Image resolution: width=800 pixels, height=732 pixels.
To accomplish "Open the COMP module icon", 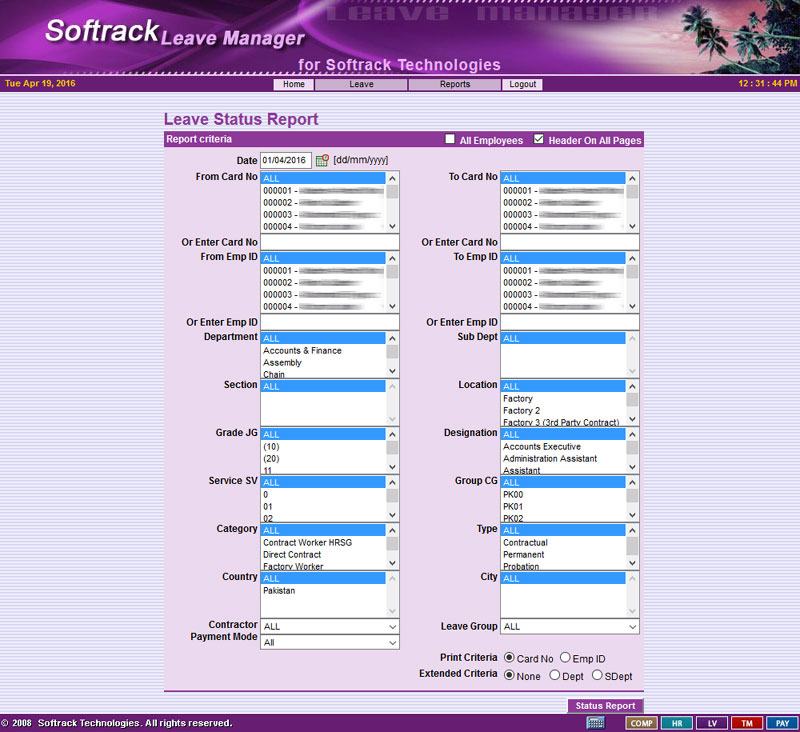I will pyautogui.click(x=641, y=723).
